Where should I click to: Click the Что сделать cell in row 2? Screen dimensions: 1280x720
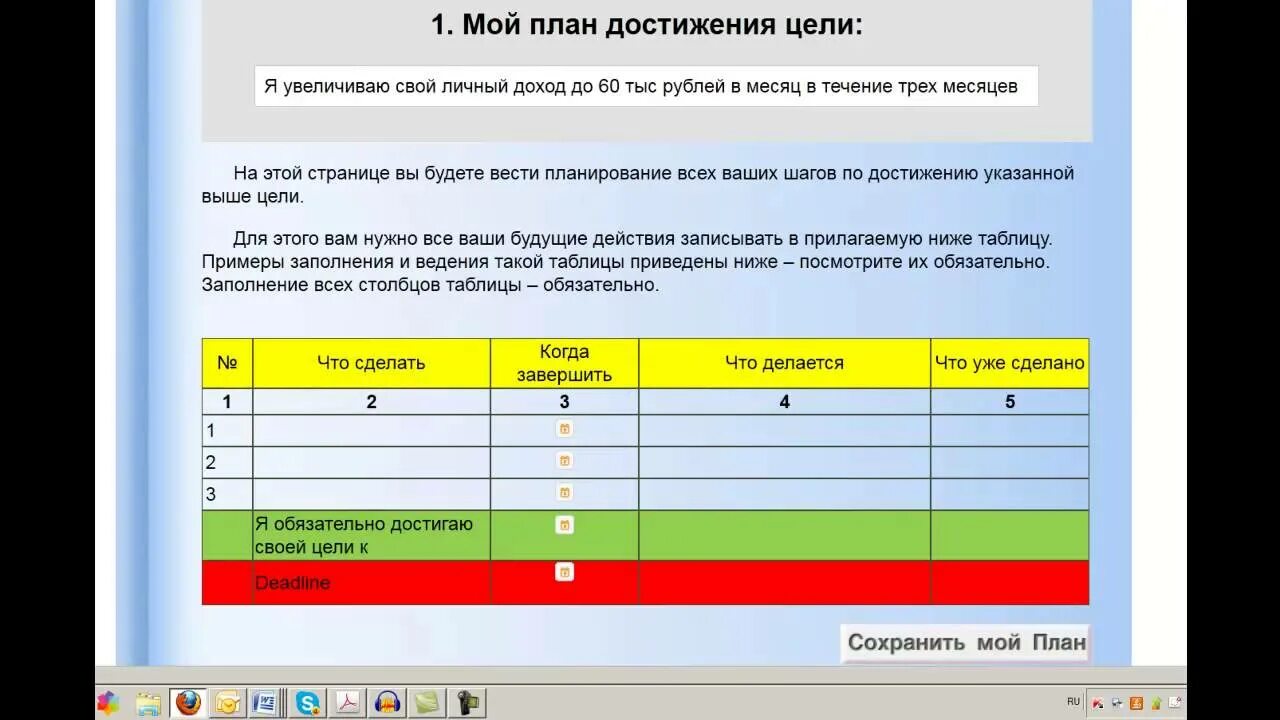(371, 463)
